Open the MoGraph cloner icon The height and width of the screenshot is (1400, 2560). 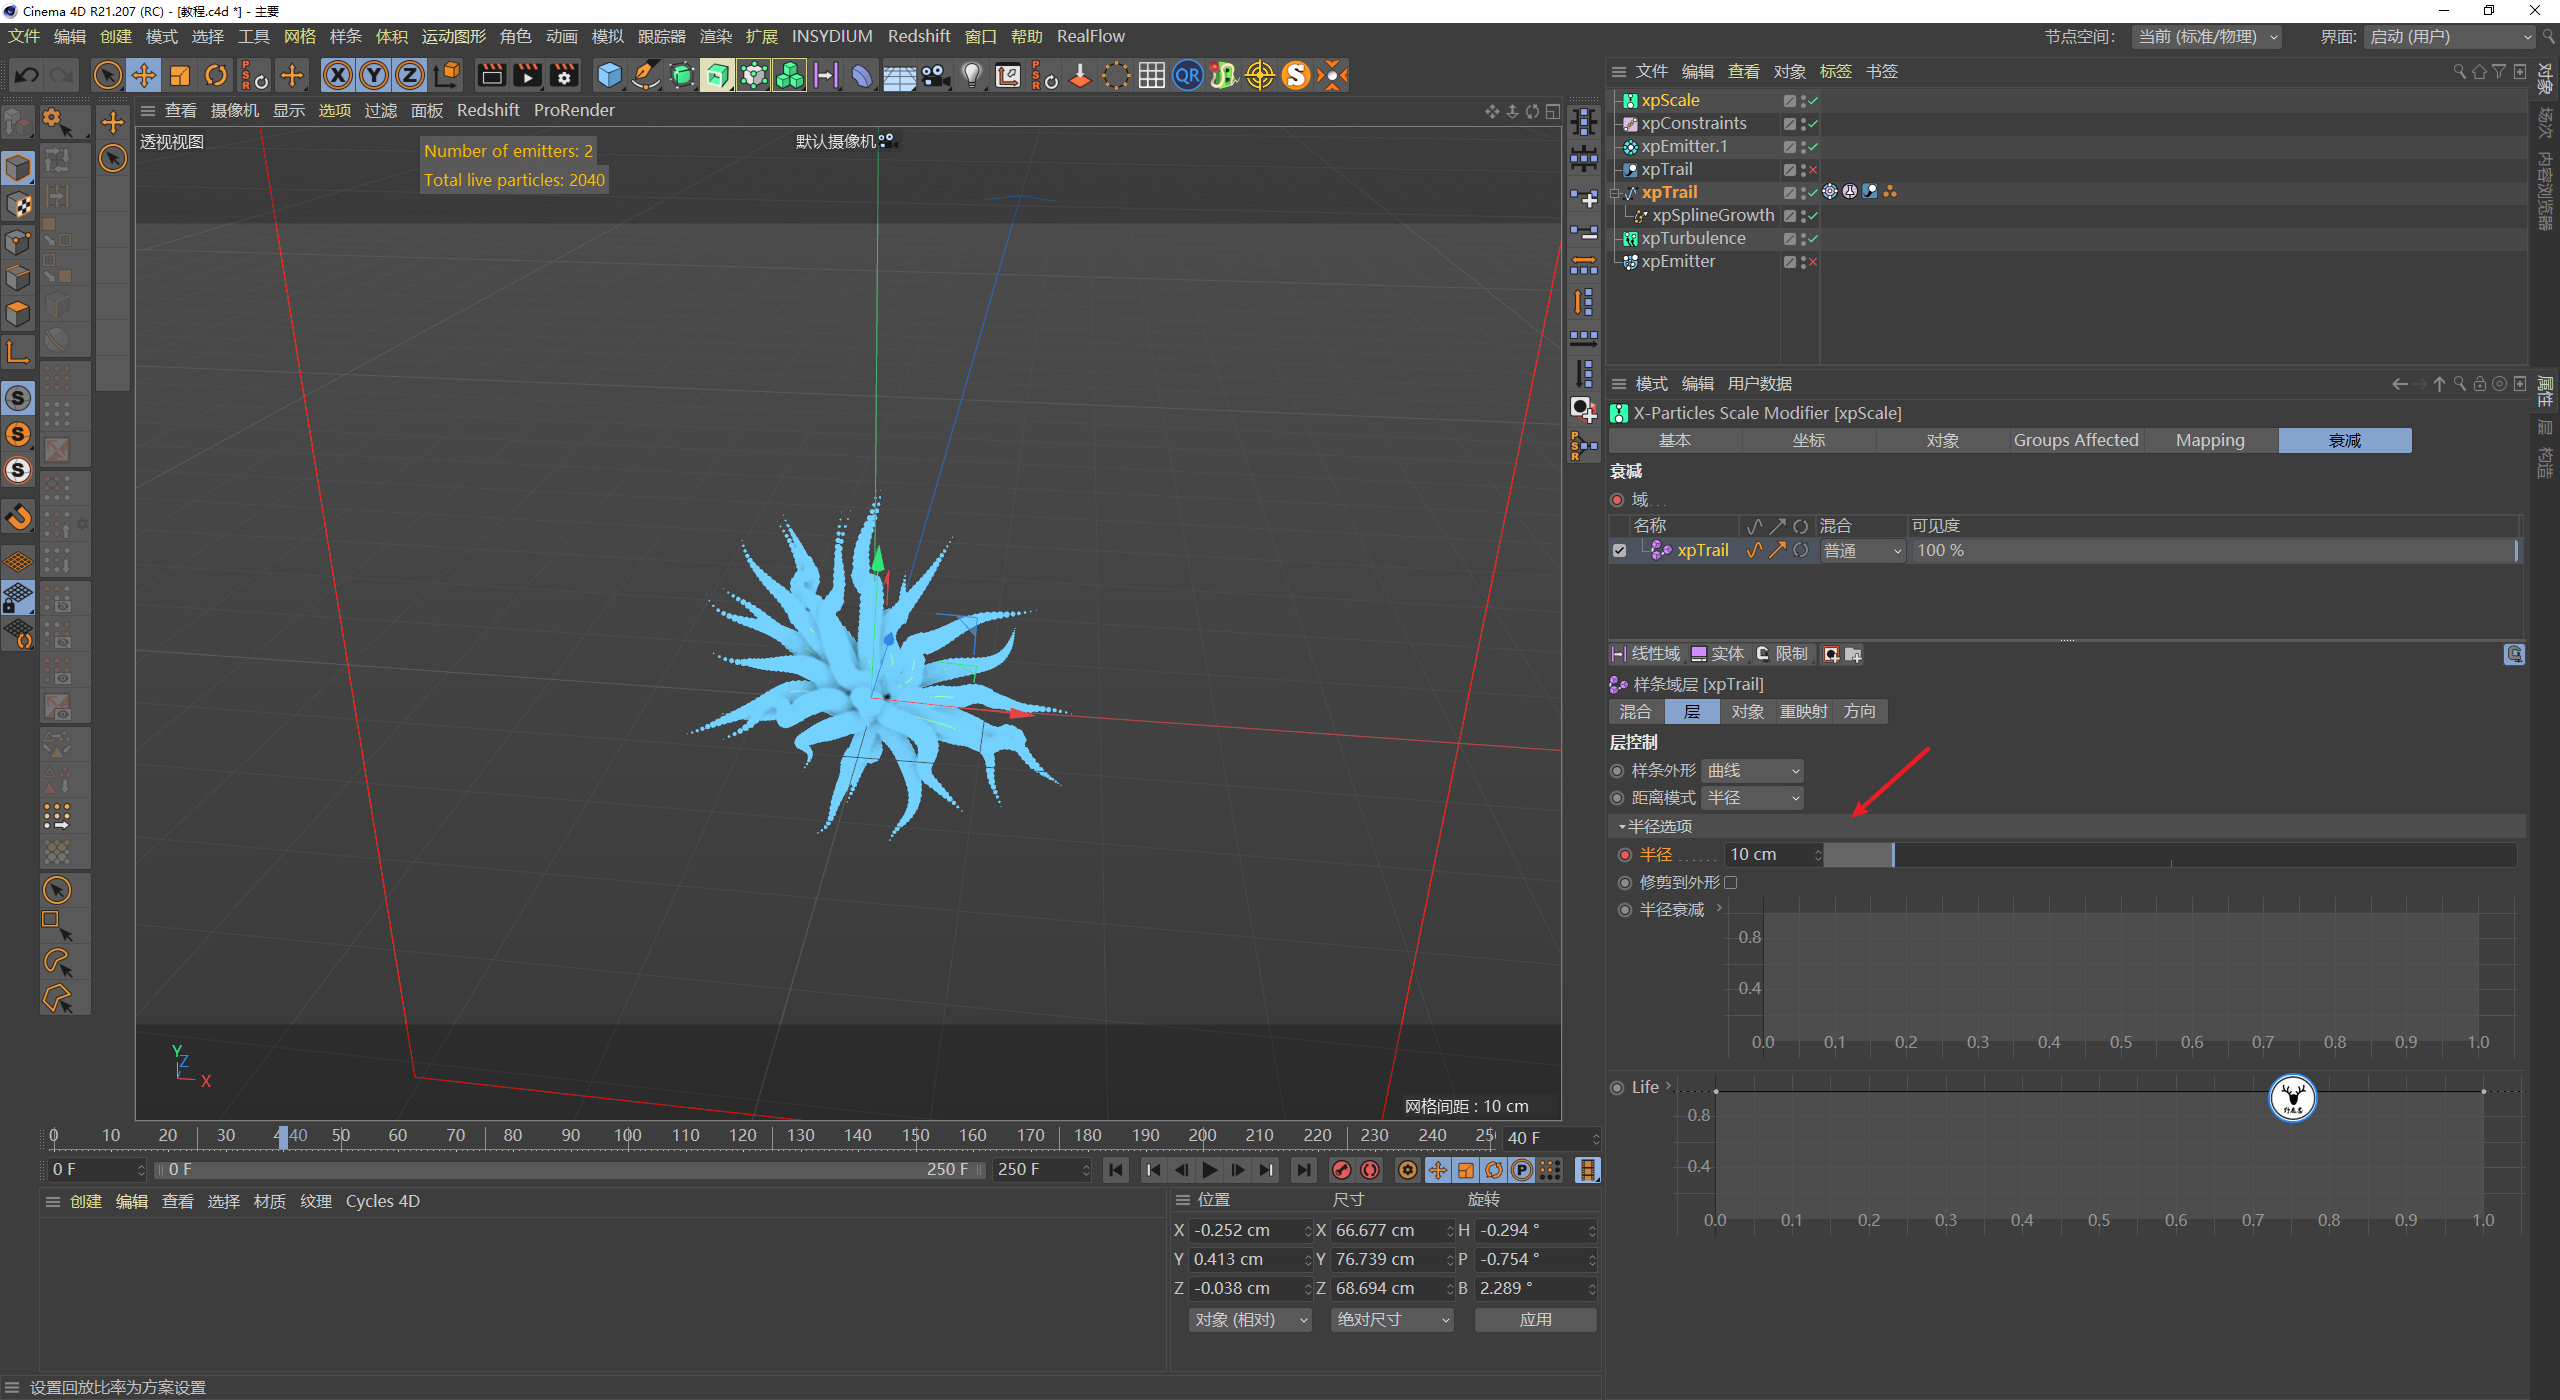click(790, 75)
